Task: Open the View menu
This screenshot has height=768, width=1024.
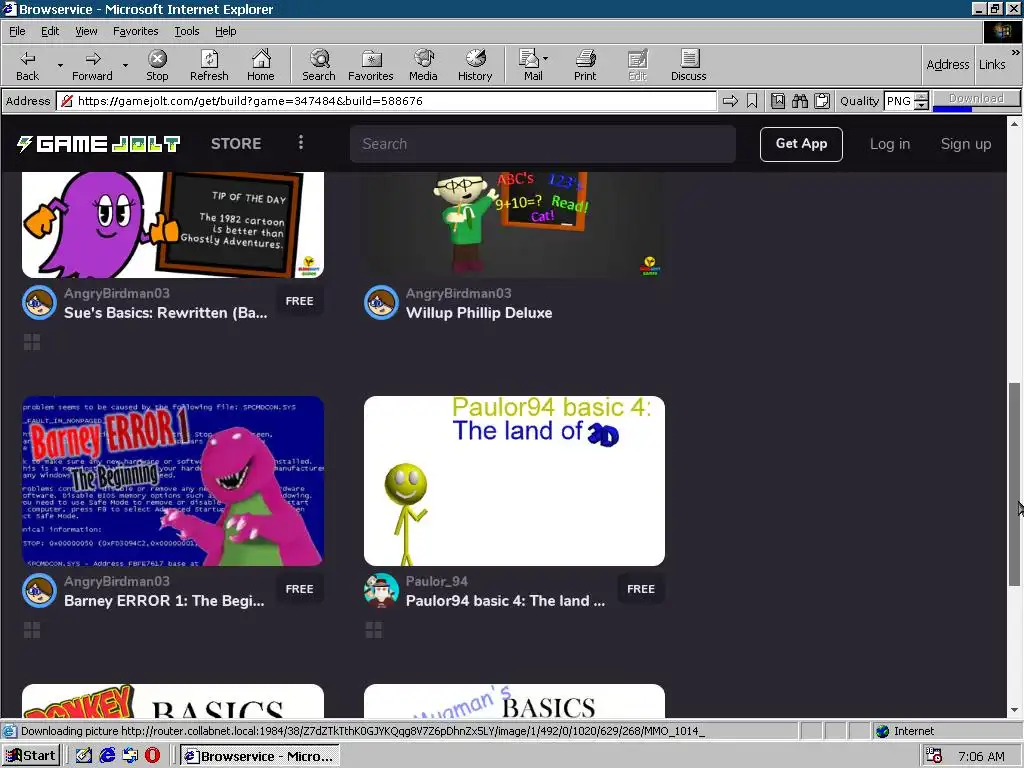Action: click(x=86, y=31)
